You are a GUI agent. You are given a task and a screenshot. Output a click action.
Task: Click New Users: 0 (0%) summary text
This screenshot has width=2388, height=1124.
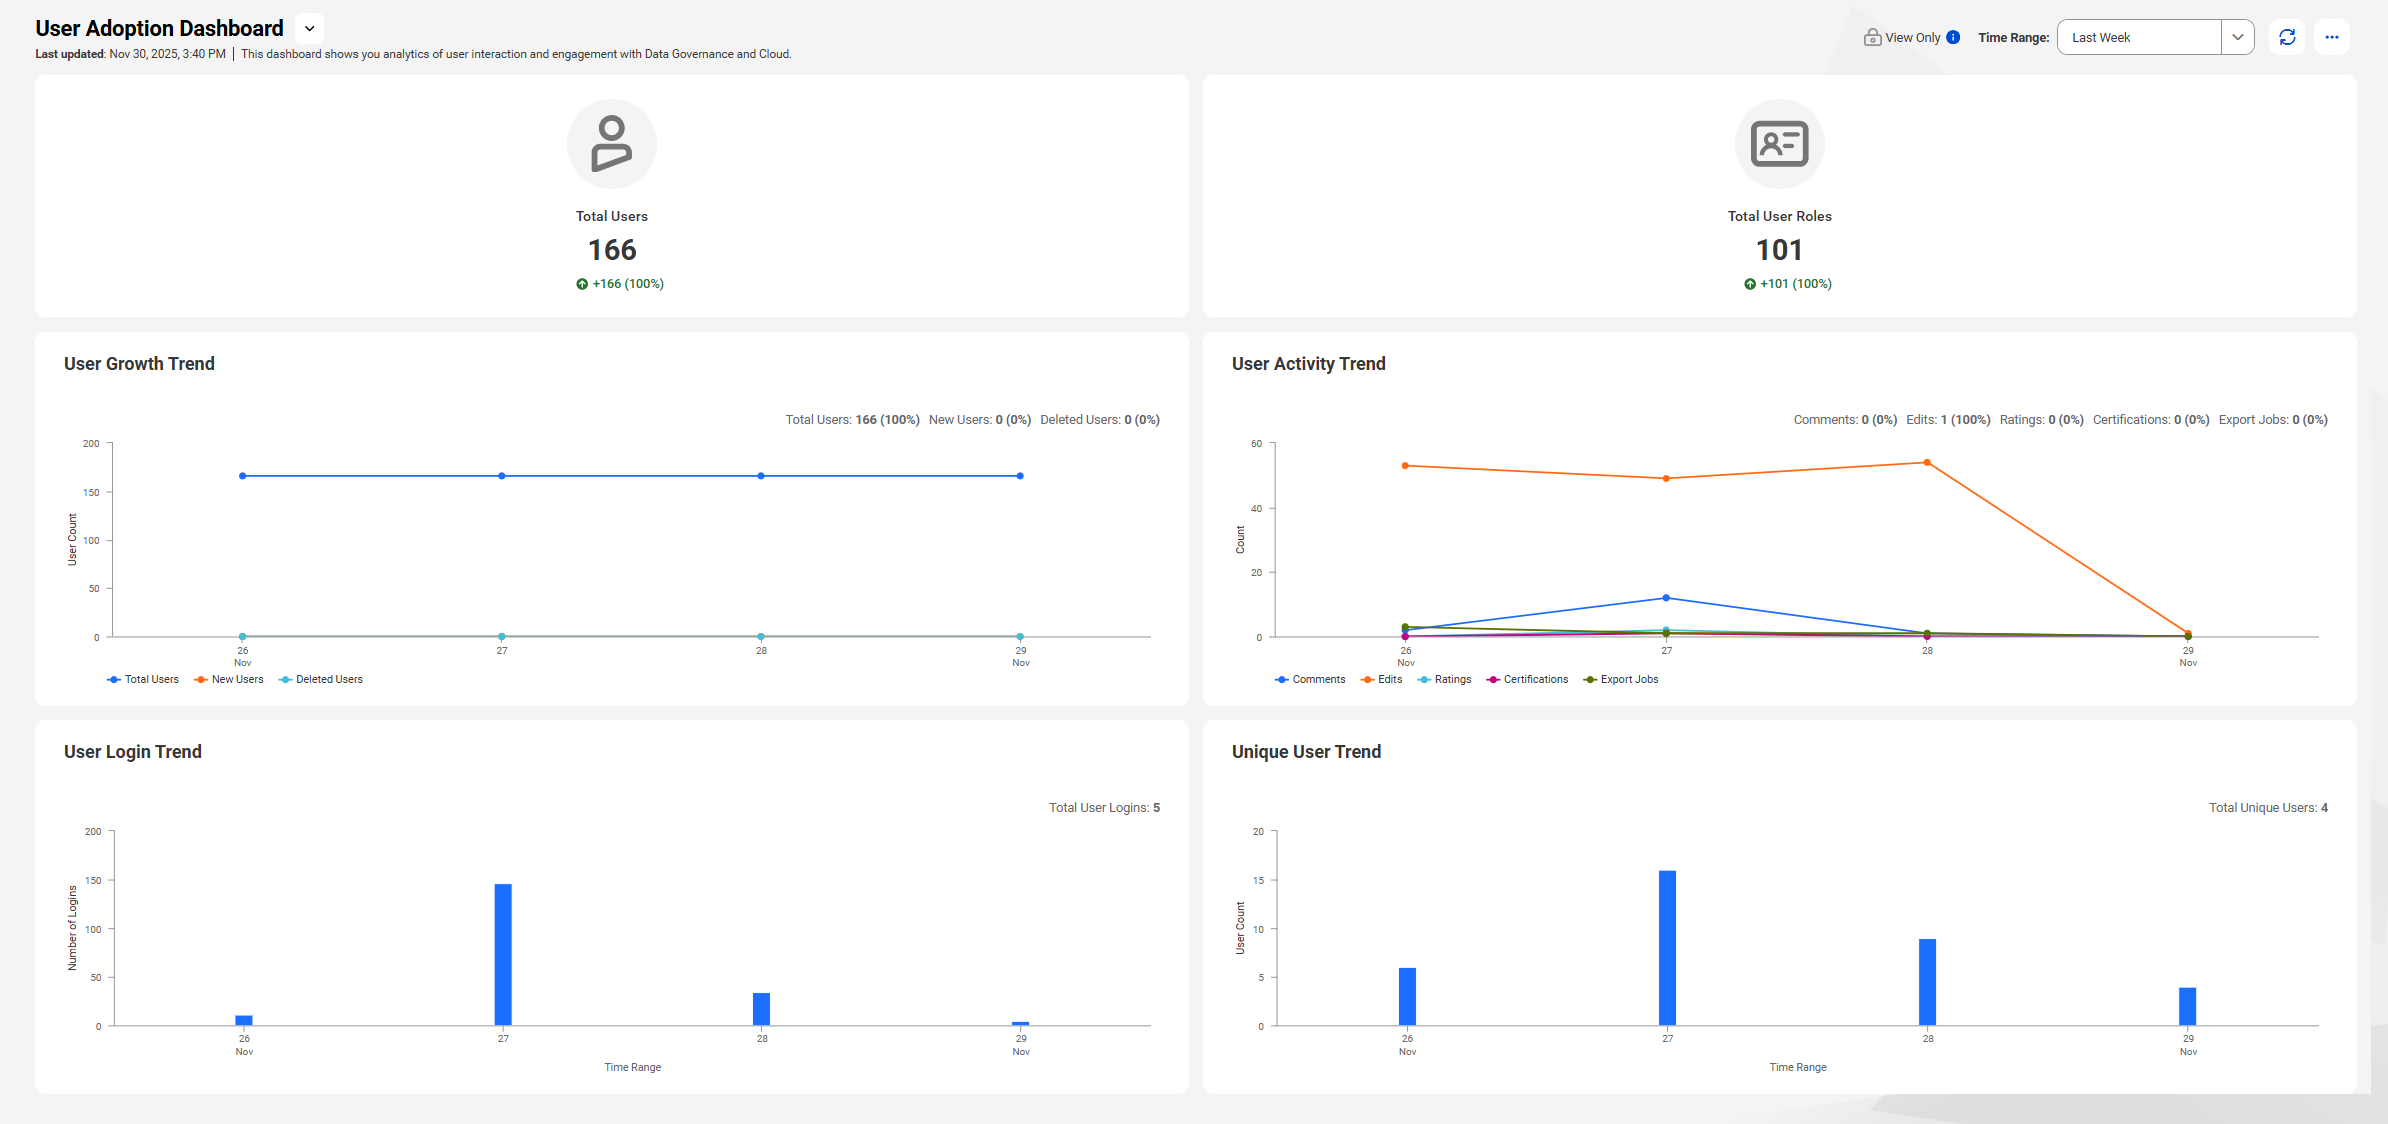pos(980,420)
